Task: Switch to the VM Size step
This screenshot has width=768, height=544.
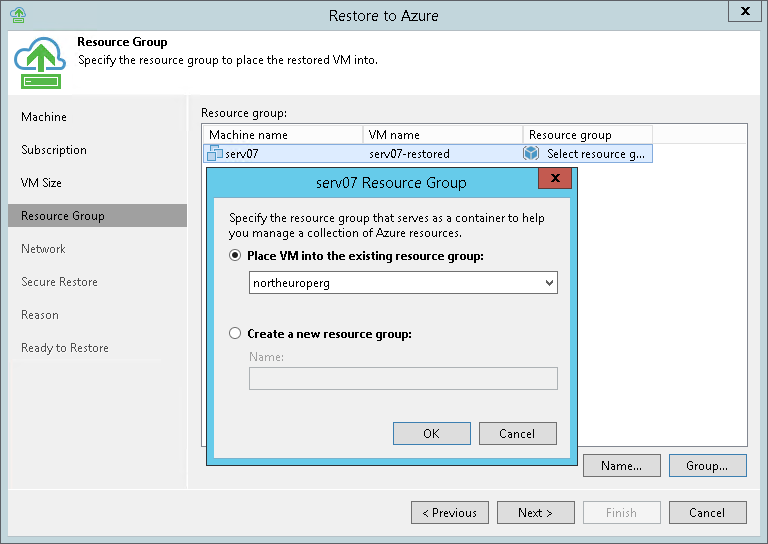Action: coord(41,183)
